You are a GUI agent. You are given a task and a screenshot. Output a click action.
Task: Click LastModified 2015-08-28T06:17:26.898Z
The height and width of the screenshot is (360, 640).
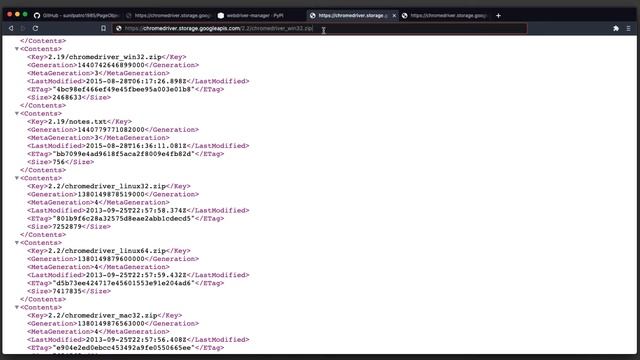click(136, 81)
